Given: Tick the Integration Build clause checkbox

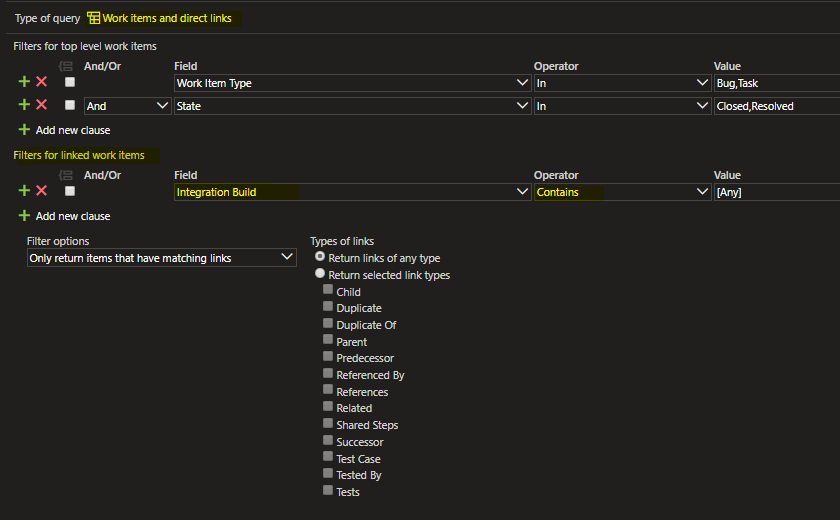Looking at the screenshot, I should (69, 191).
